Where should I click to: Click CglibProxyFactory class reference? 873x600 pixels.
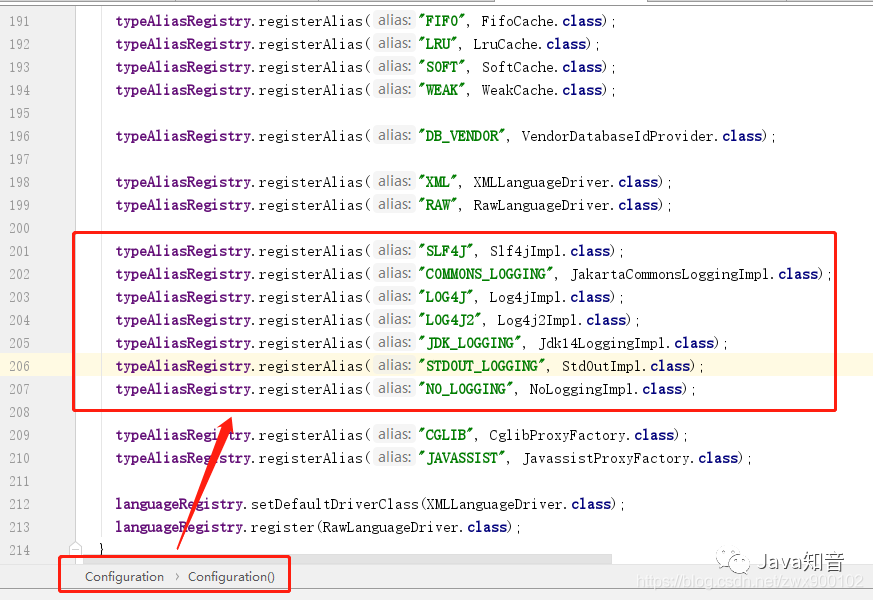point(557,435)
